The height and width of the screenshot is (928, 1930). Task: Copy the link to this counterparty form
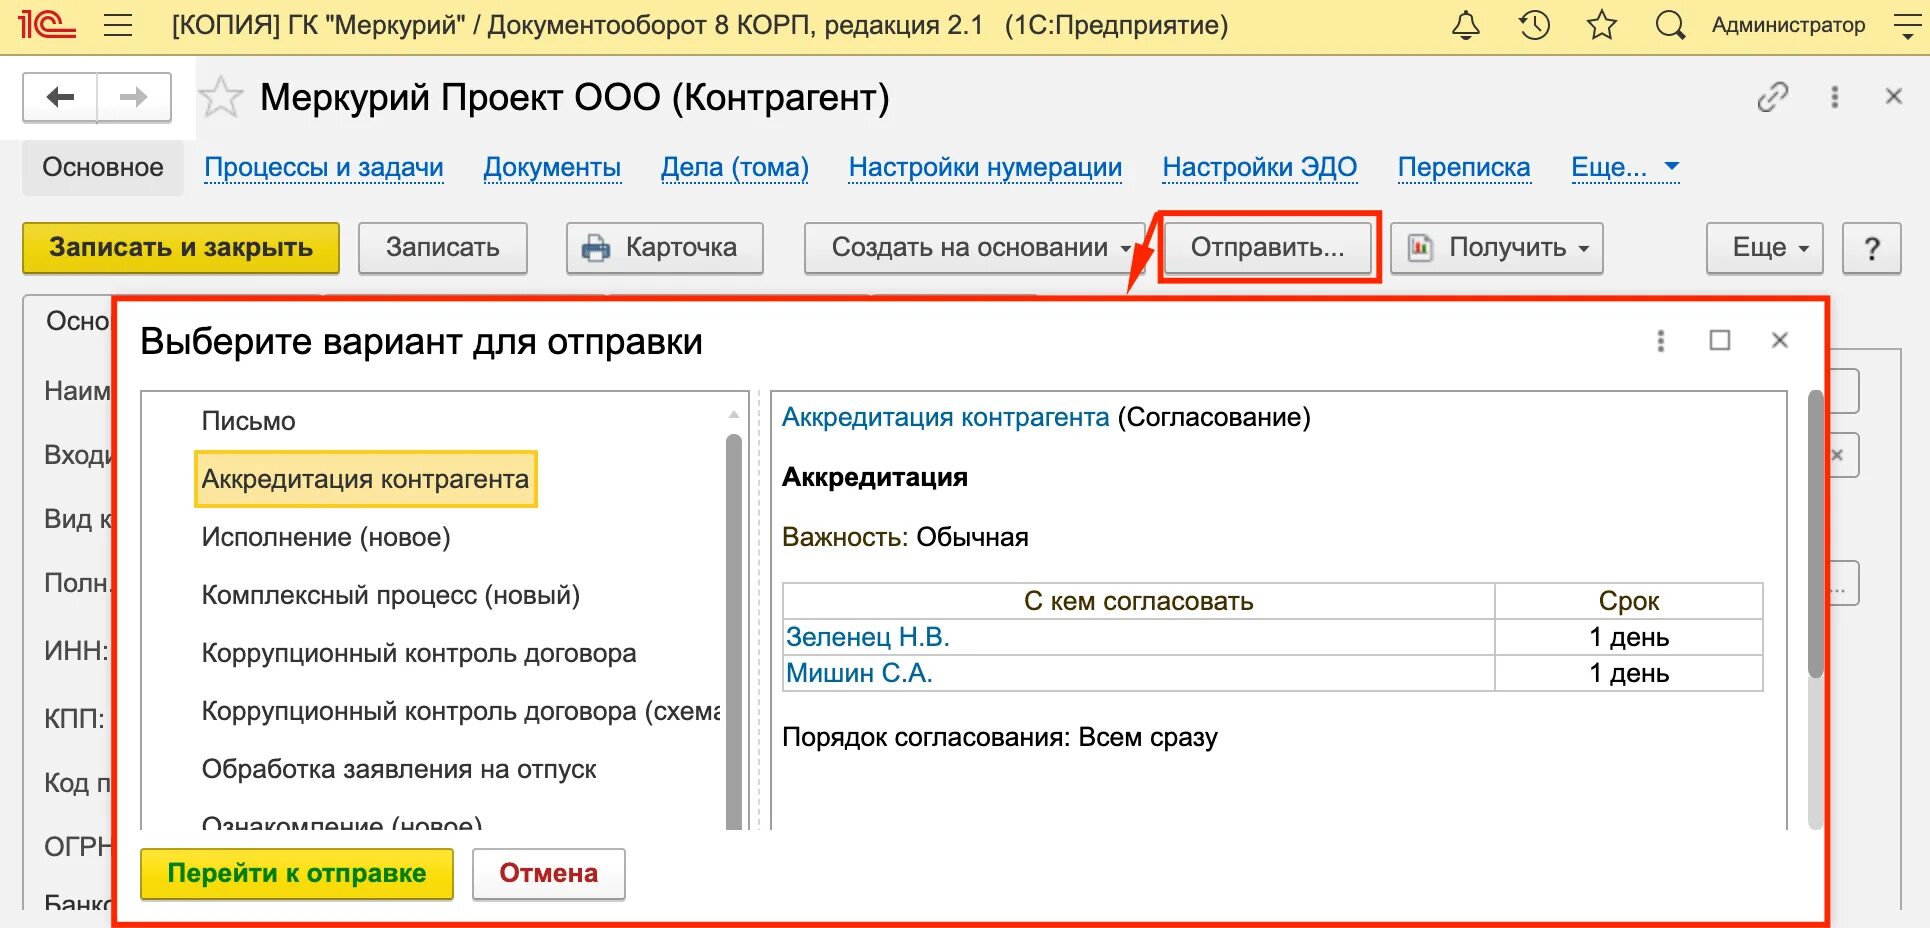point(1773,97)
